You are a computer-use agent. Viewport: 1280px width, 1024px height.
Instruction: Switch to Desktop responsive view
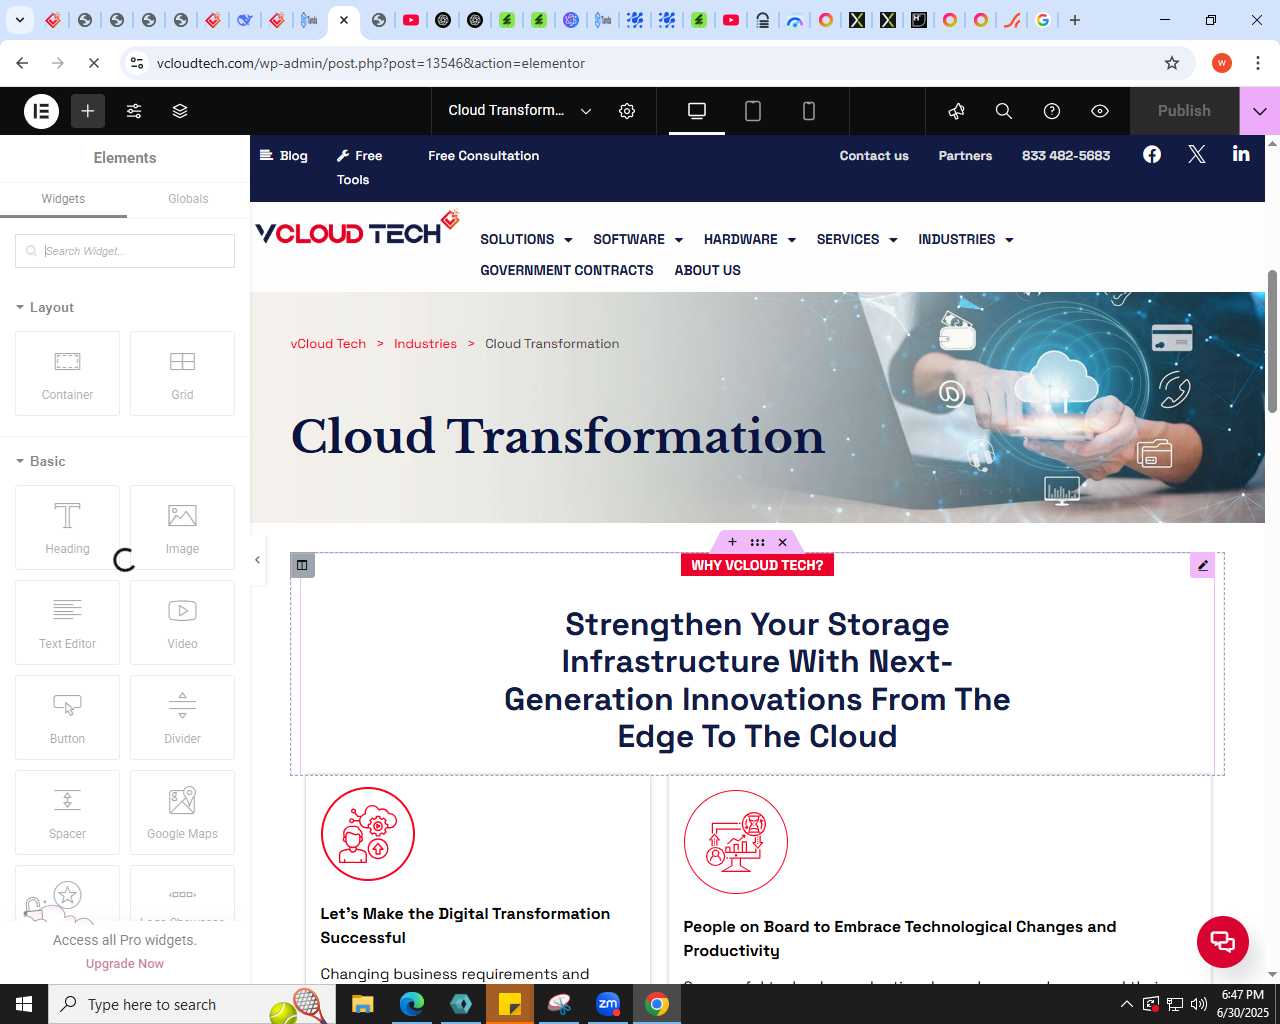697,111
